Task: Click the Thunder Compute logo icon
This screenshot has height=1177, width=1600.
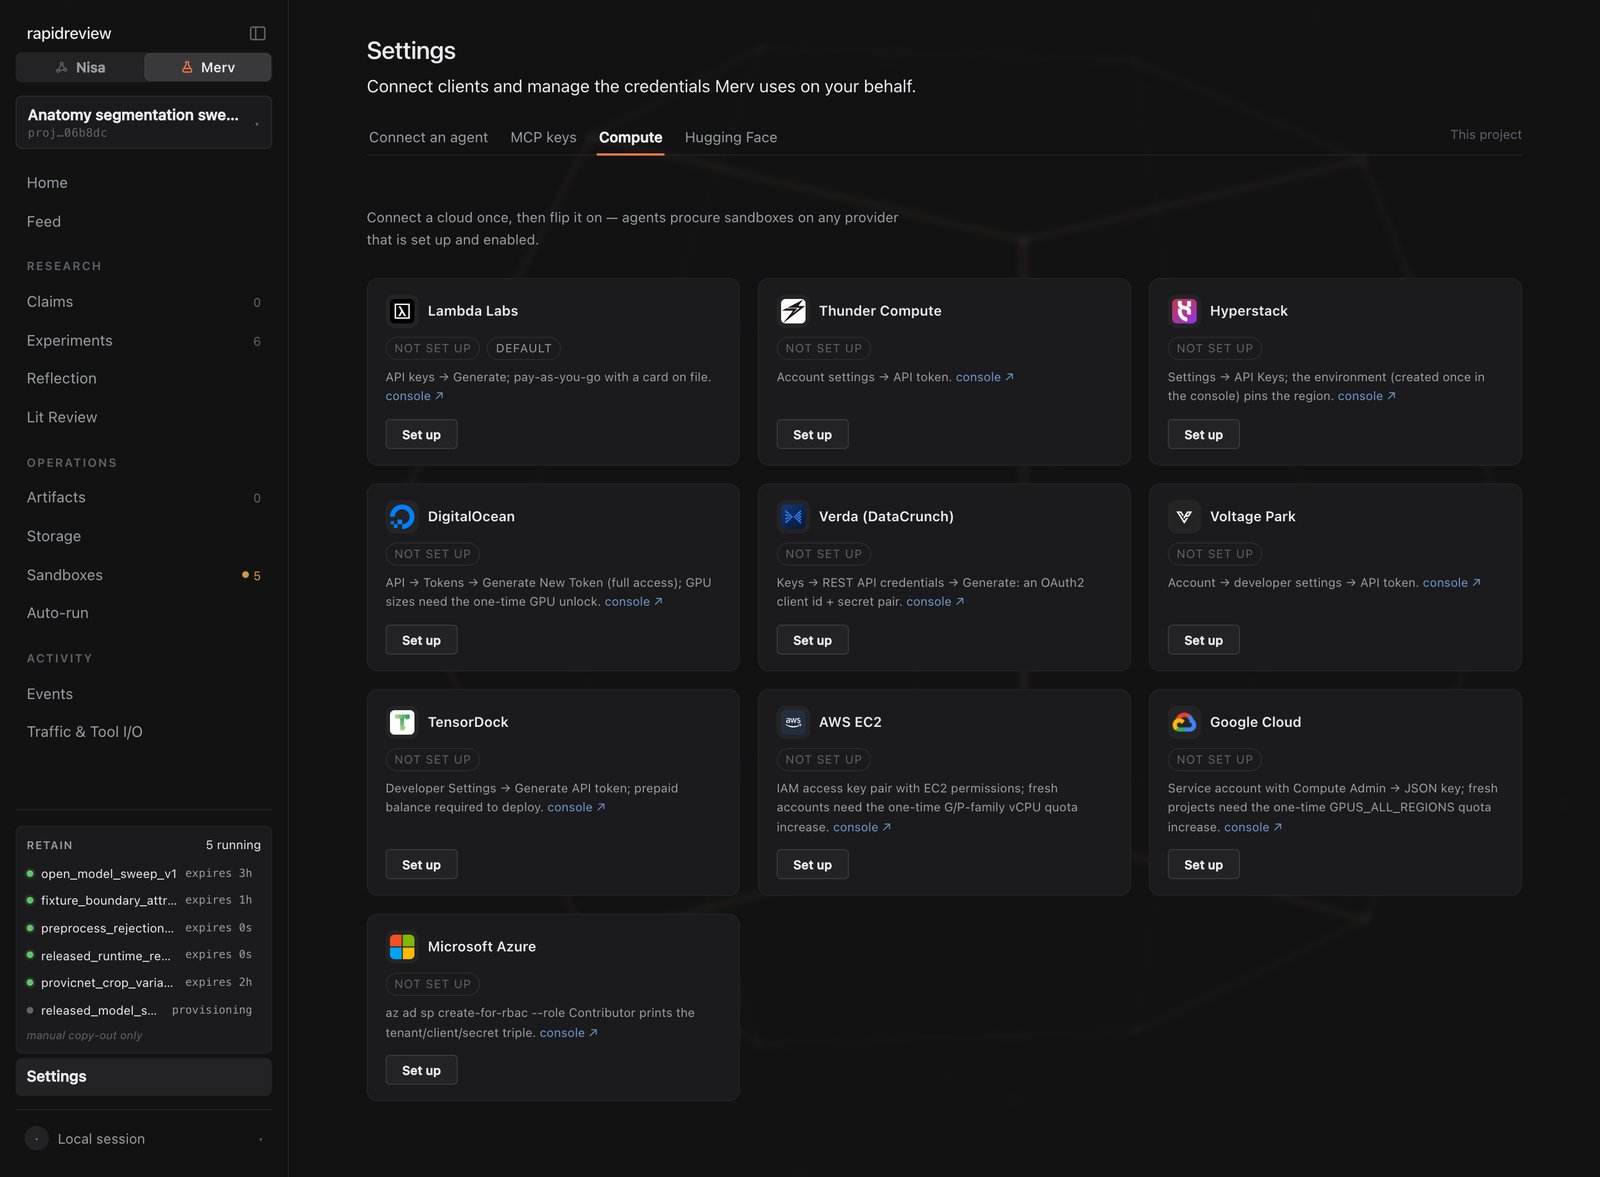Action: [x=793, y=311]
